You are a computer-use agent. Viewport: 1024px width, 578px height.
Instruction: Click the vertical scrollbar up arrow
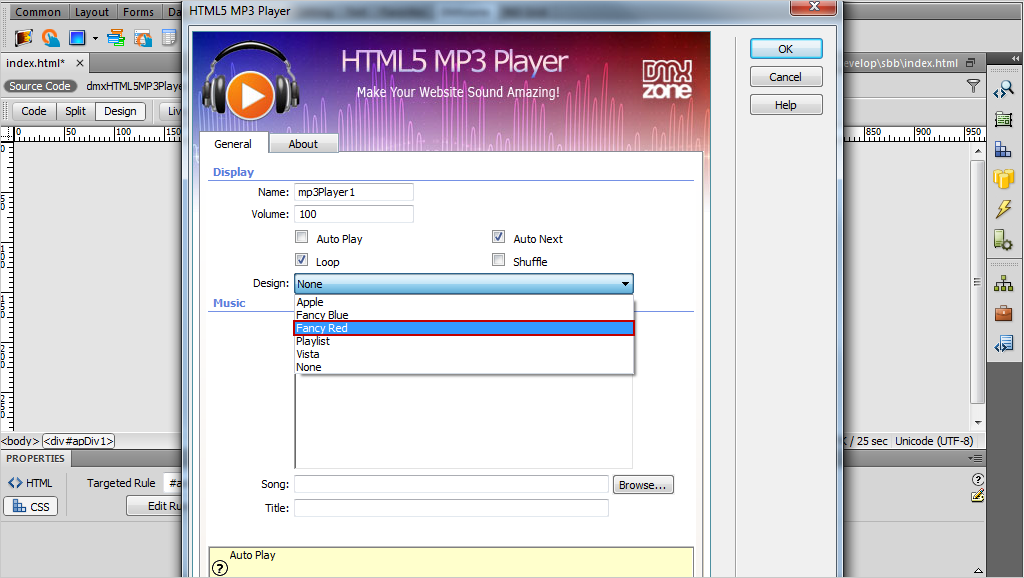click(x=978, y=152)
